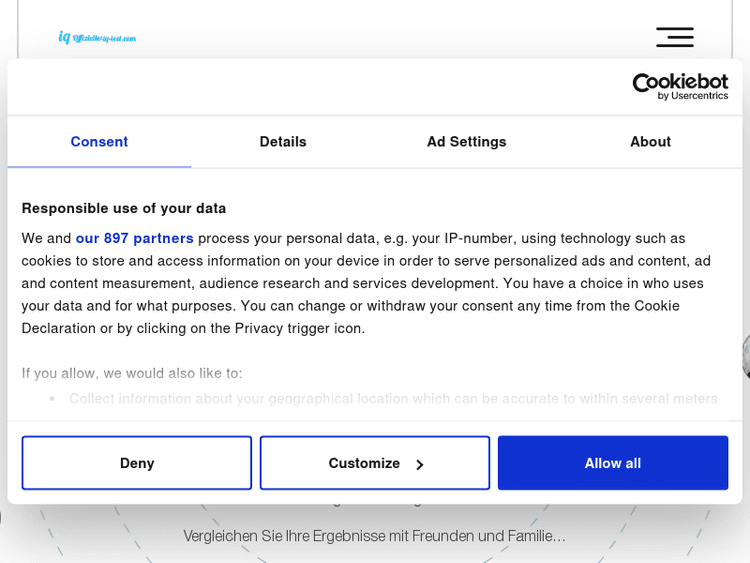Click the "by Usercentrics" text
The height and width of the screenshot is (563, 750).
pos(693,96)
